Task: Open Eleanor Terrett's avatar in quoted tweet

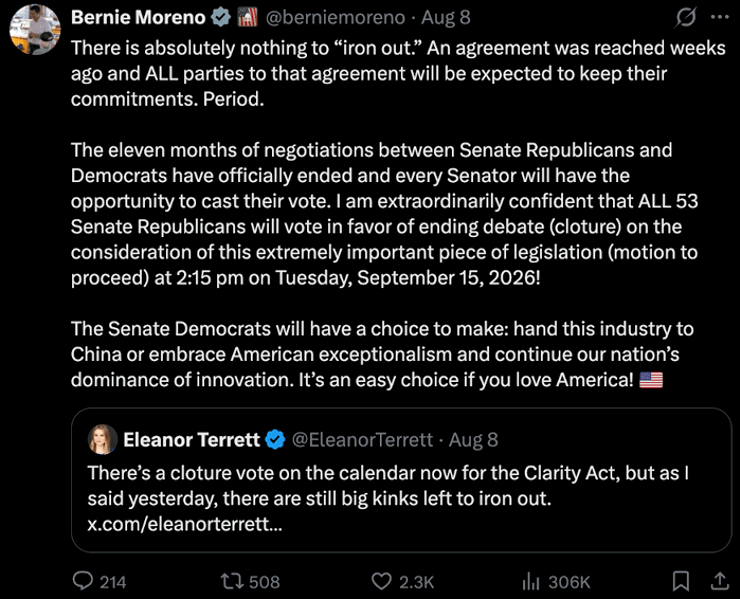Action: (102, 439)
